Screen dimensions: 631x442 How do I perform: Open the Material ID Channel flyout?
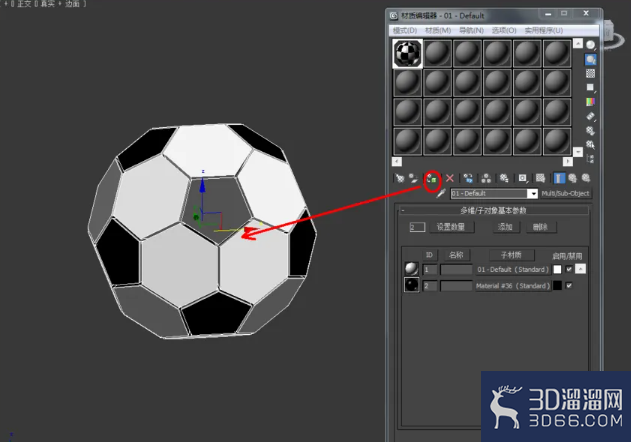point(523,178)
